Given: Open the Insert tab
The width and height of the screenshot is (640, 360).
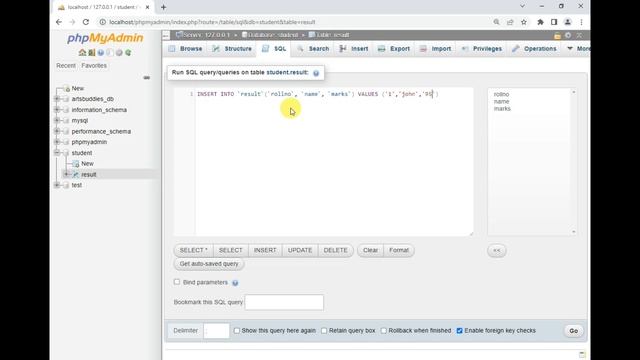Looking at the screenshot, I should [354, 49].
